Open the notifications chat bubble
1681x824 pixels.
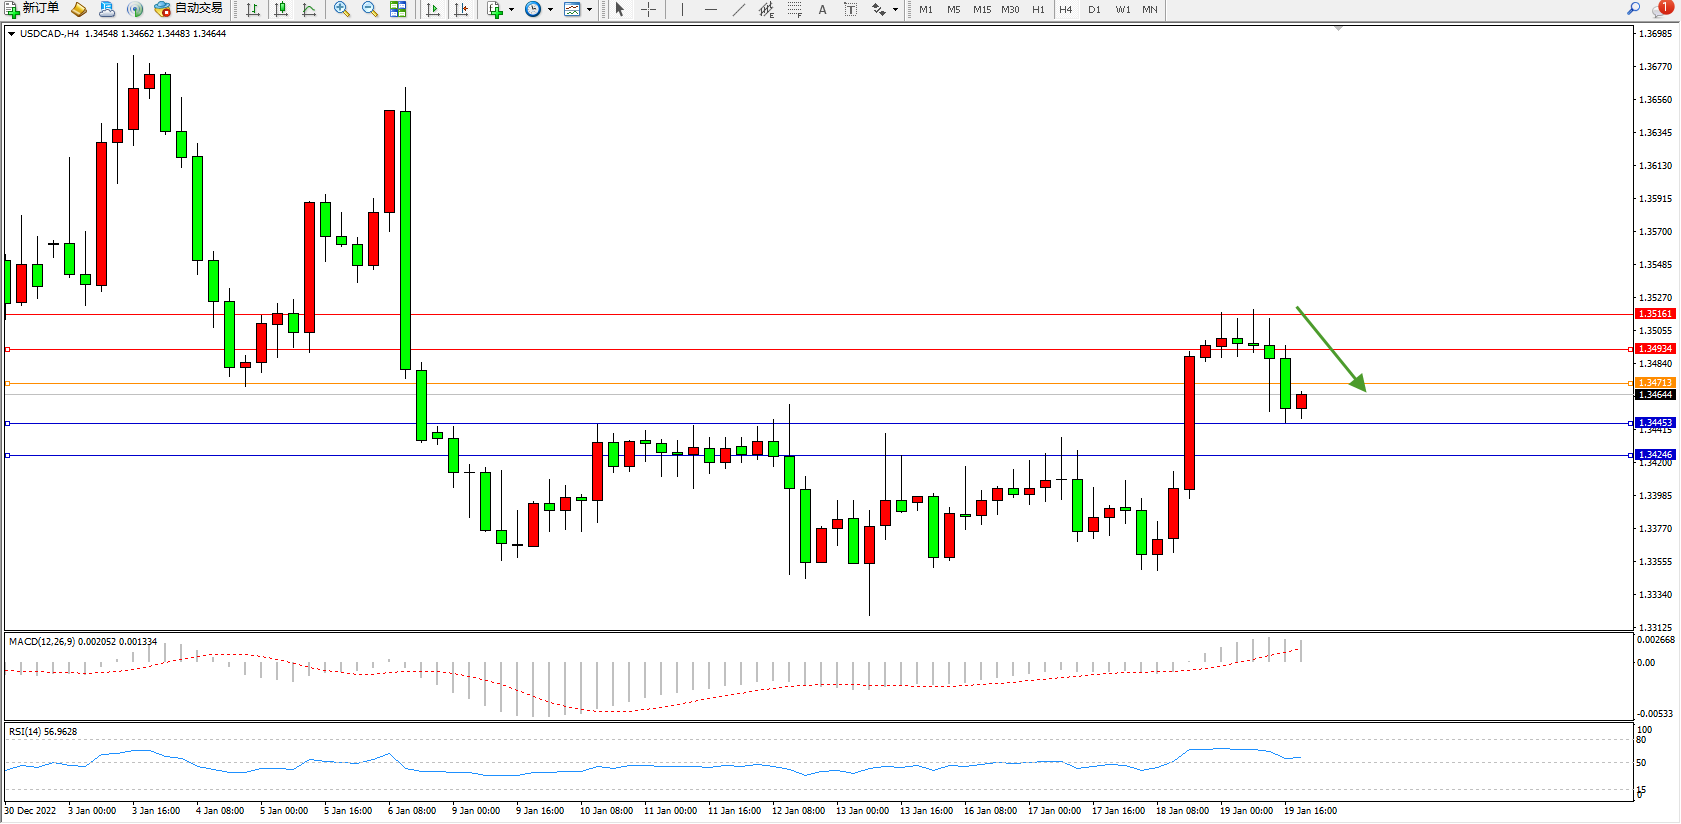click(1660, 9)
